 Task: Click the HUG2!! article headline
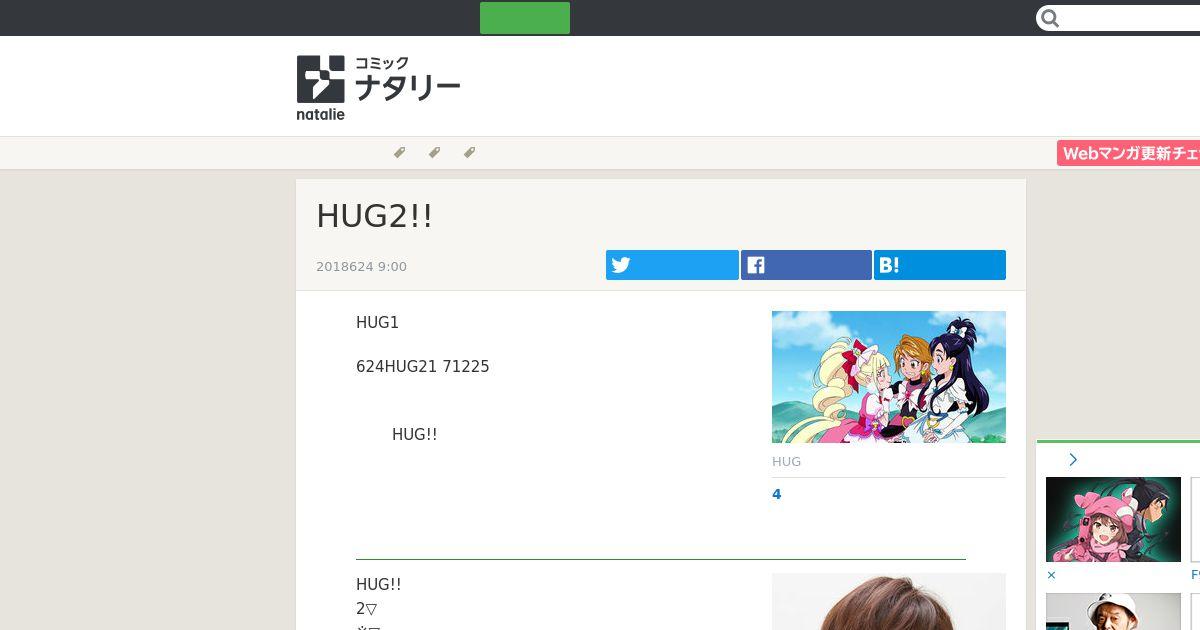pos(375,215)
